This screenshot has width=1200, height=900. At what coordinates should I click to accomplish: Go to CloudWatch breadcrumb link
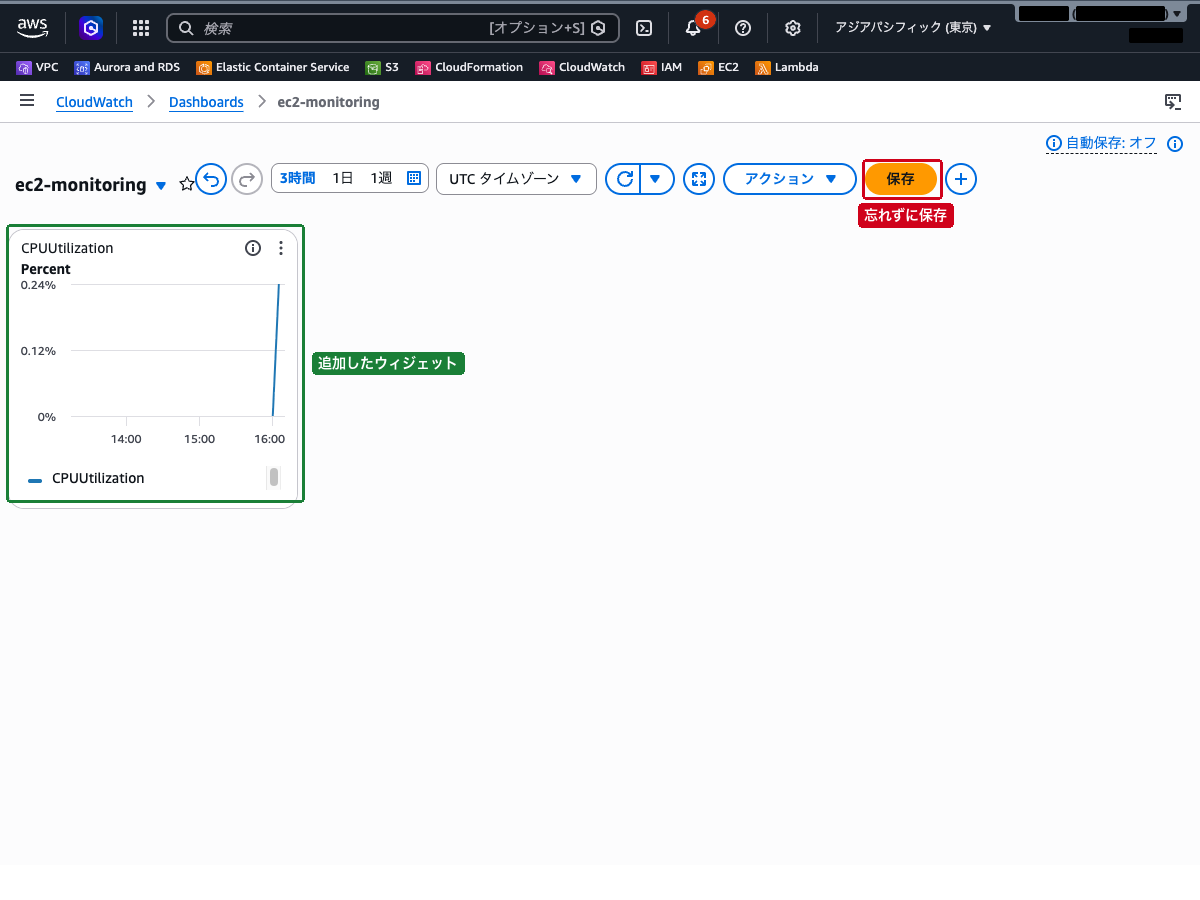tap(94, 102)
